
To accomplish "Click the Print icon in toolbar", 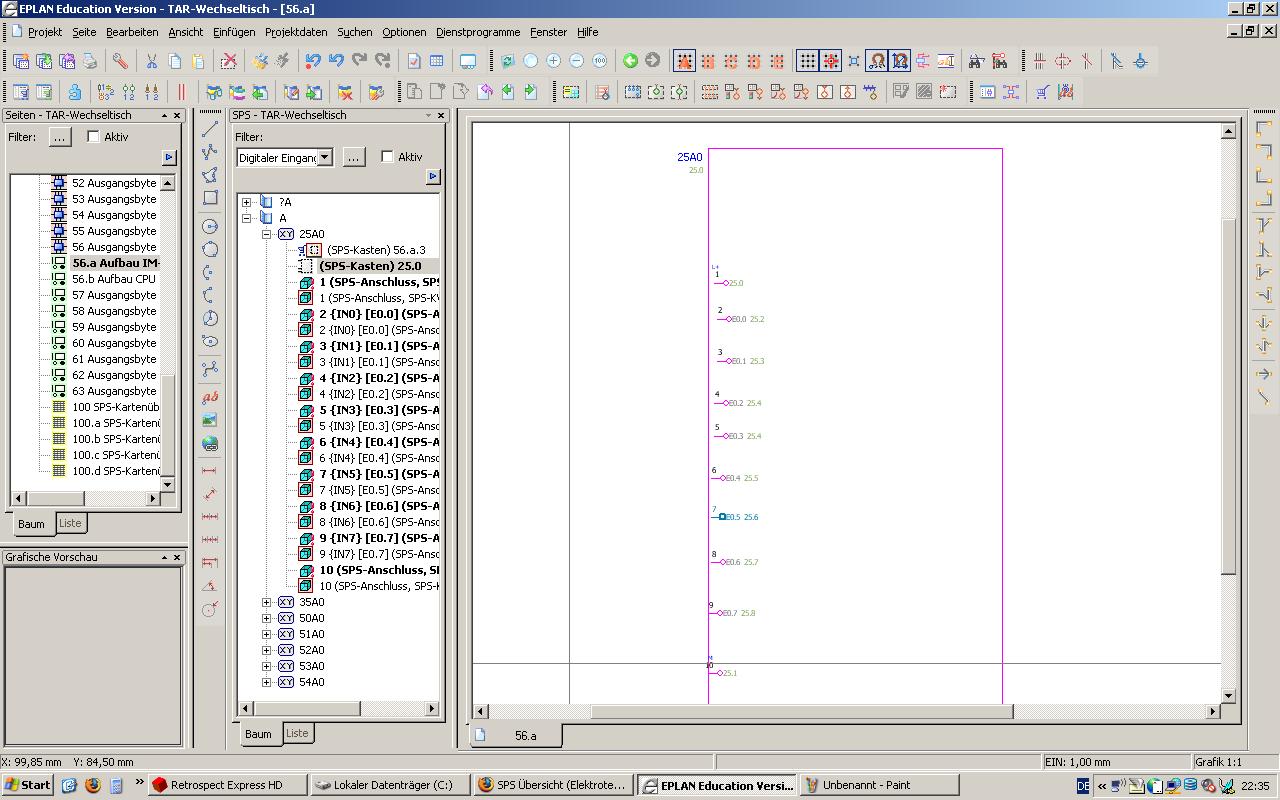I will click(x=89, y=61).
